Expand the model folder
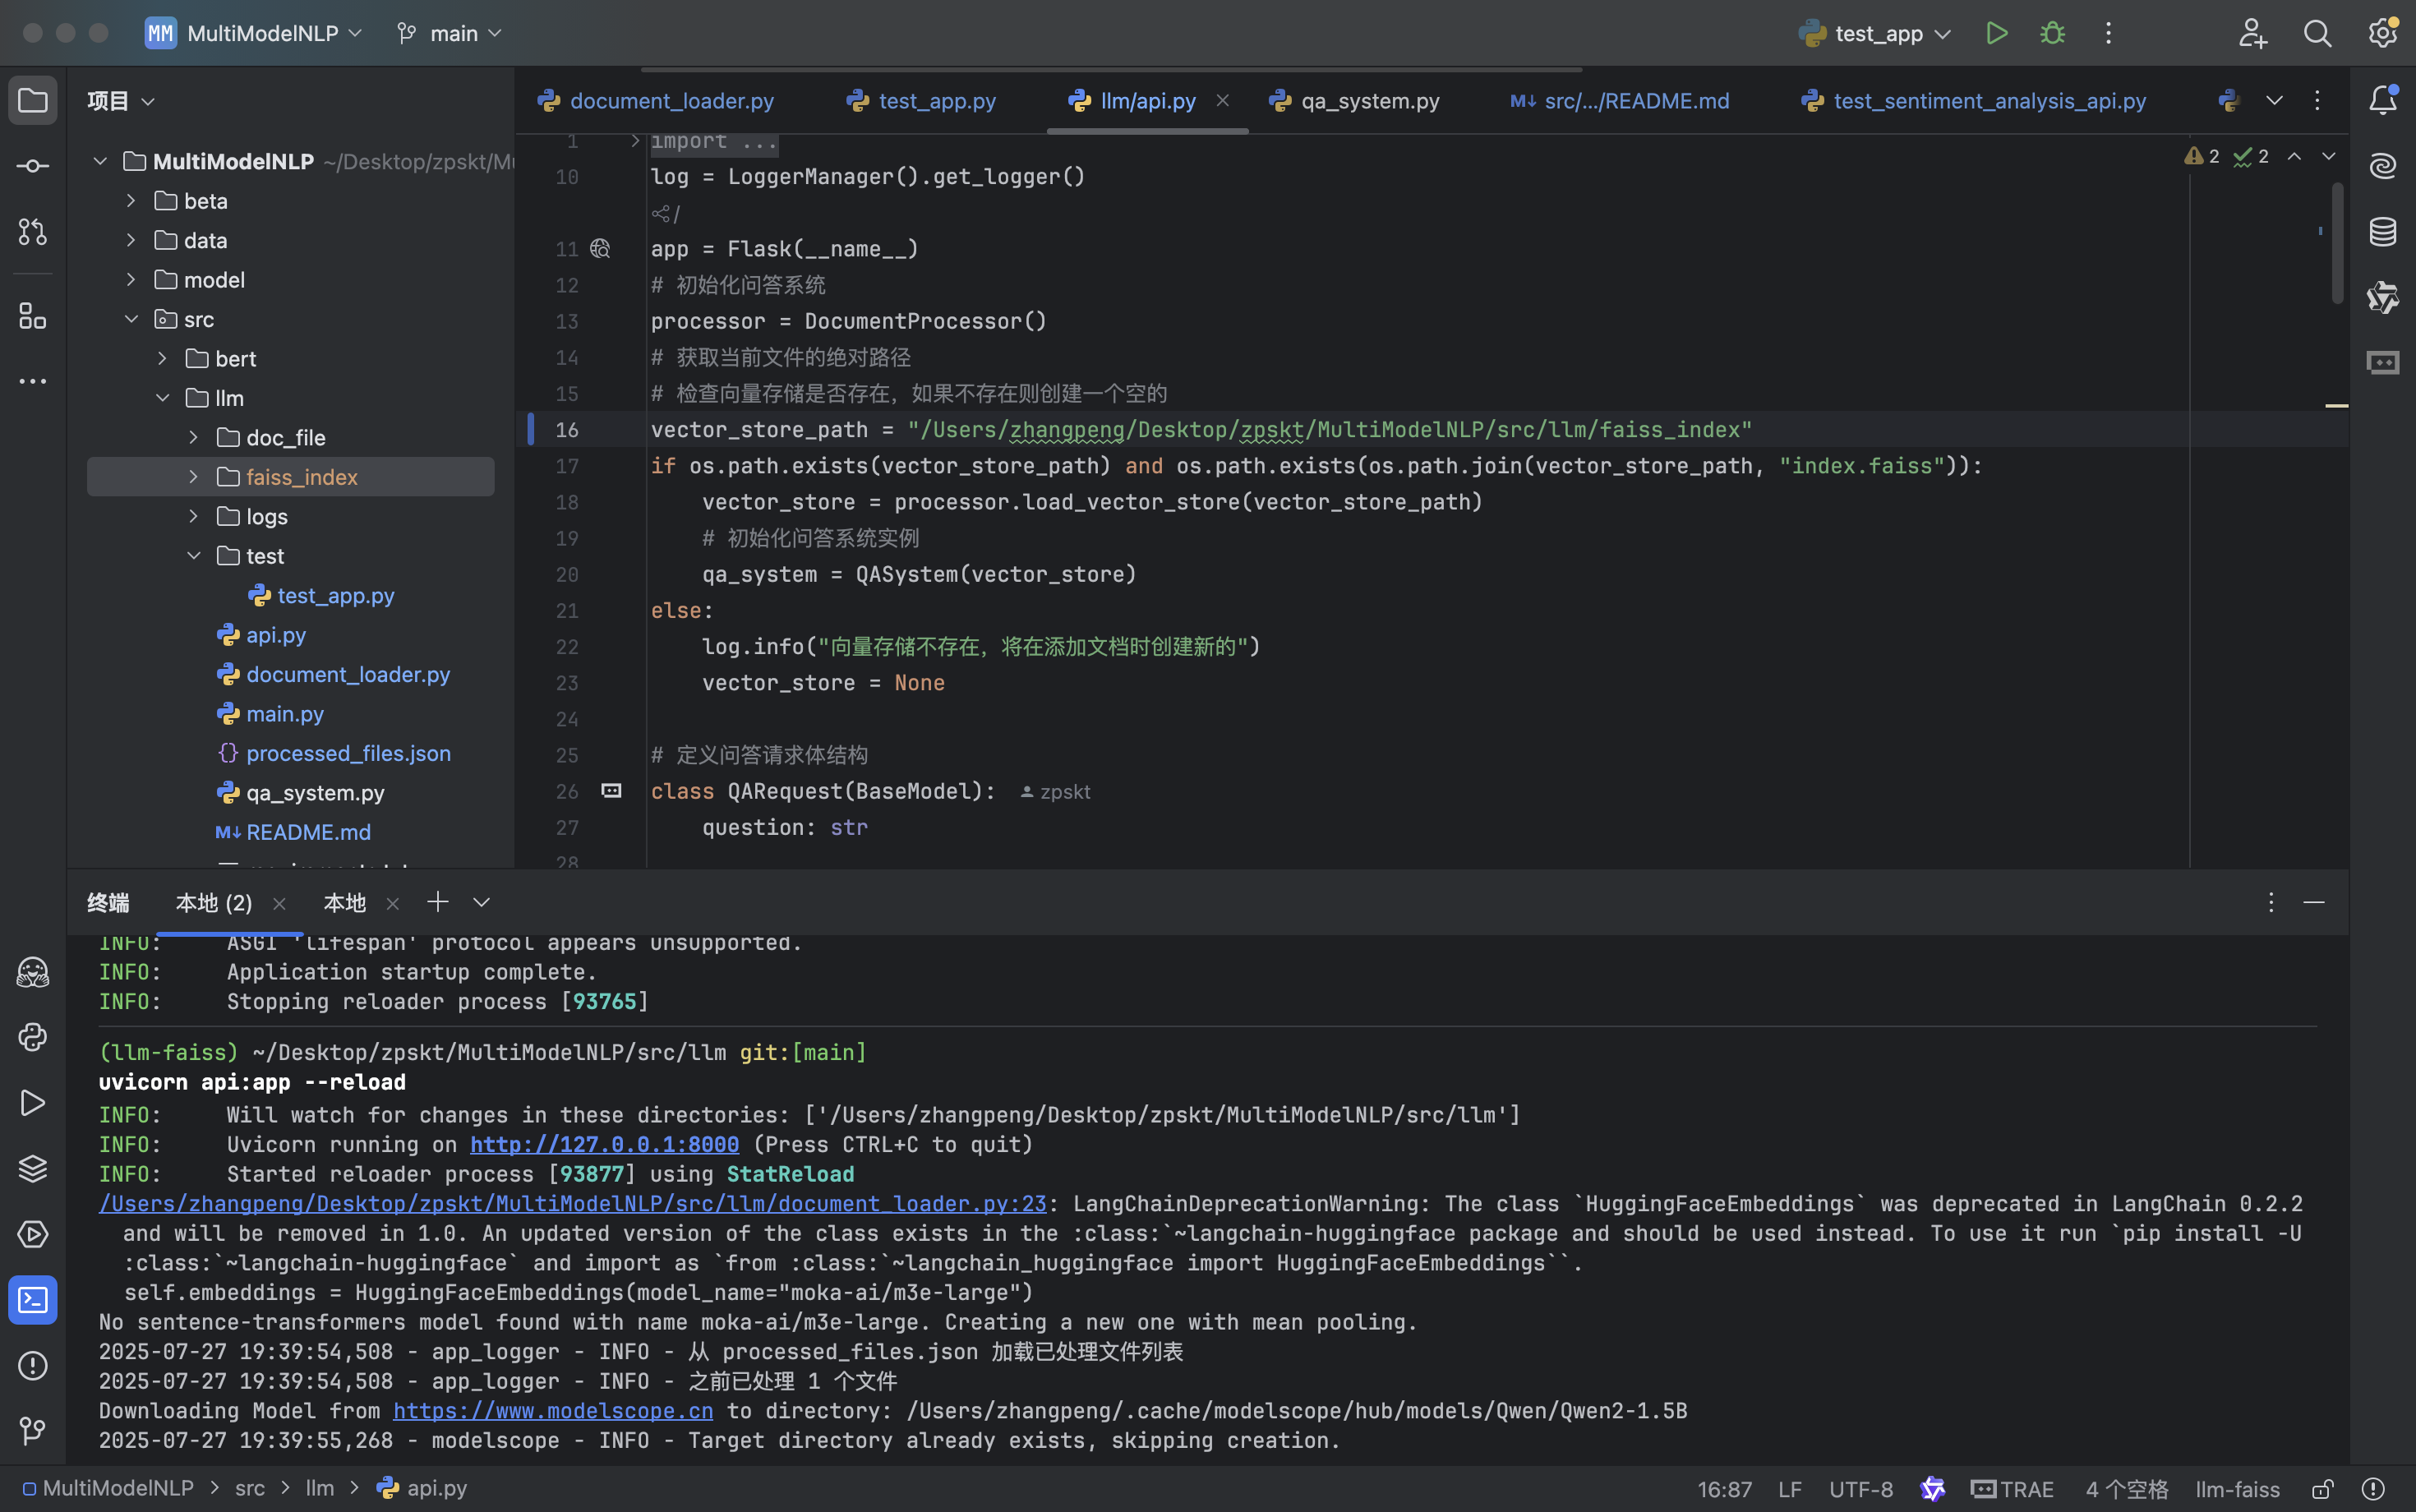This screenshot has height=1512, width=2416. point(131,280)
